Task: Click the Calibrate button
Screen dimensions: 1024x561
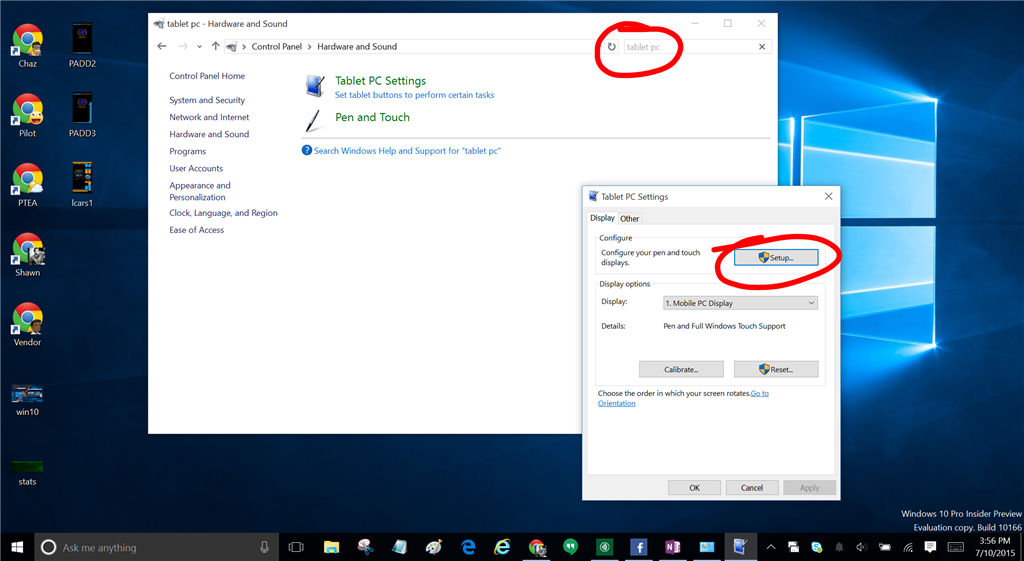Action: click(681, 369)
